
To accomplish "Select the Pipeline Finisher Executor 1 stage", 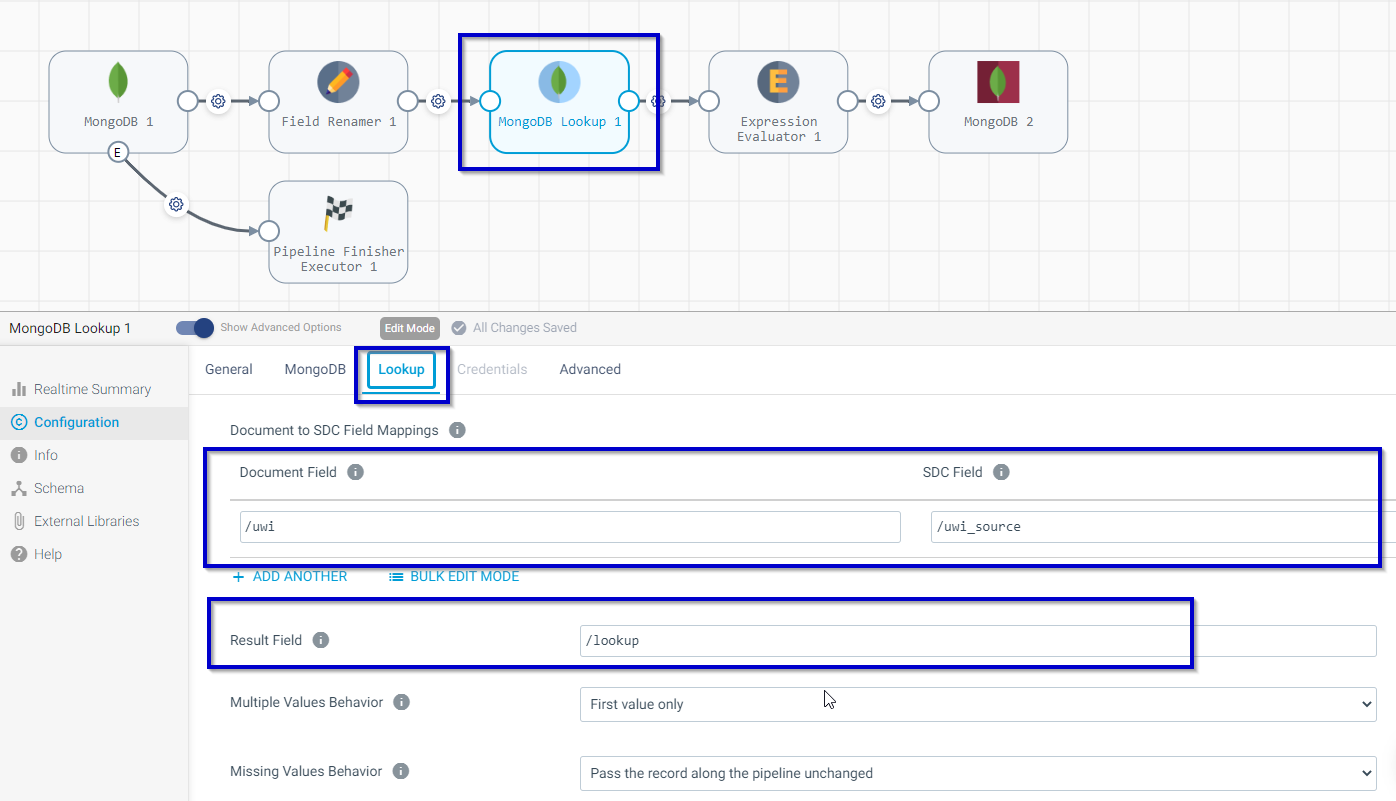I will (338, 232).
